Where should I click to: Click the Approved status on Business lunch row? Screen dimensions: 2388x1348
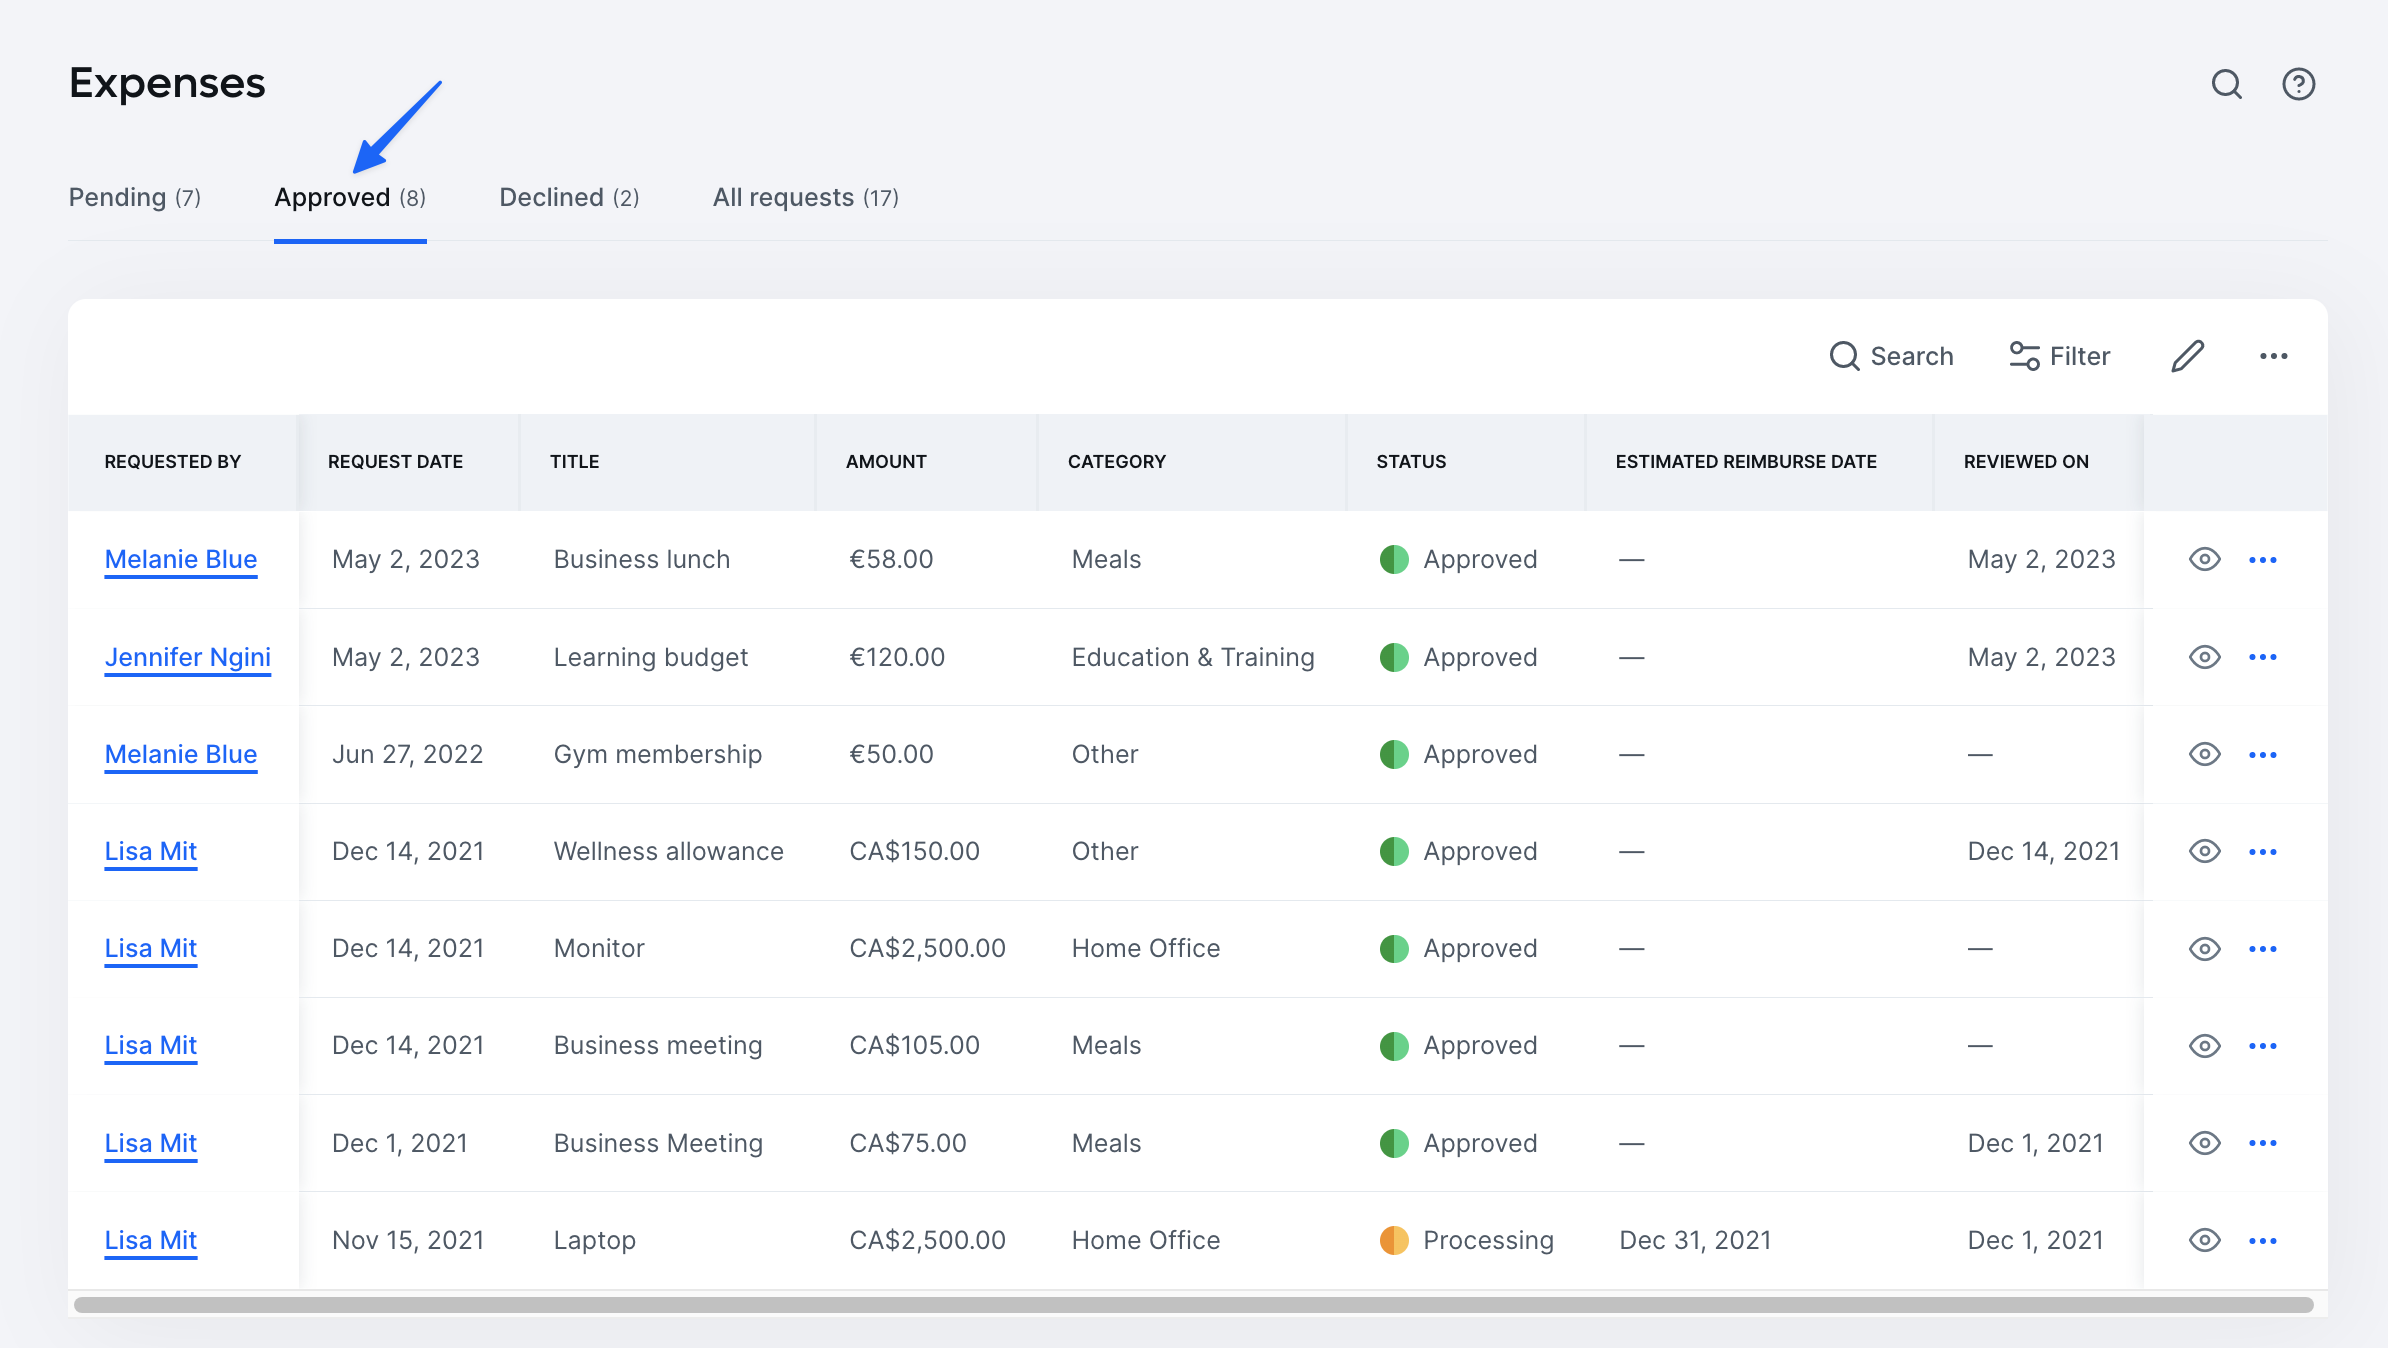(1459, 559)
